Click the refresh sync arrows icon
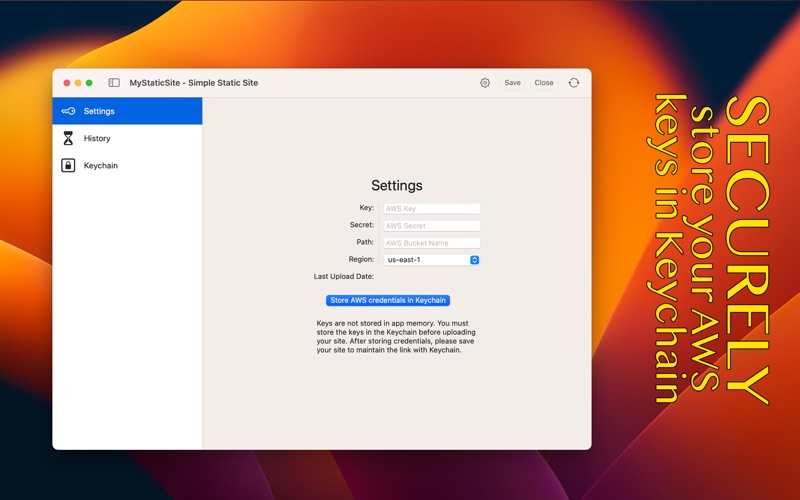800x500 pixels. tap(574, 83)
